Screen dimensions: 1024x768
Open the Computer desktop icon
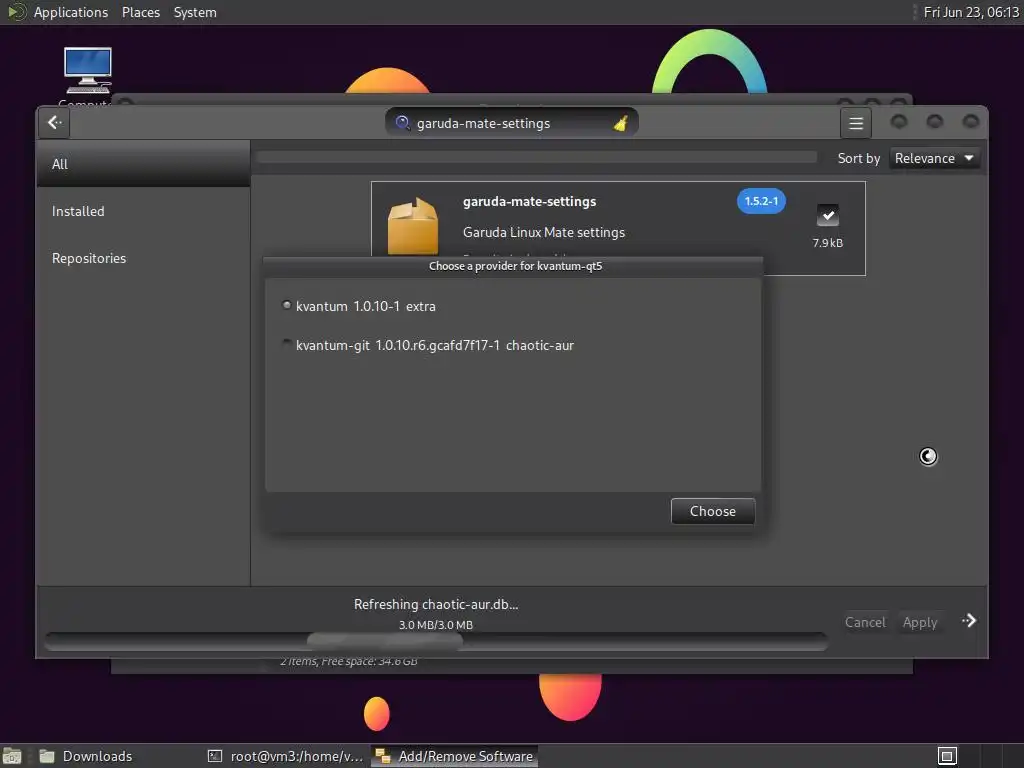click(x=88, y=71)
